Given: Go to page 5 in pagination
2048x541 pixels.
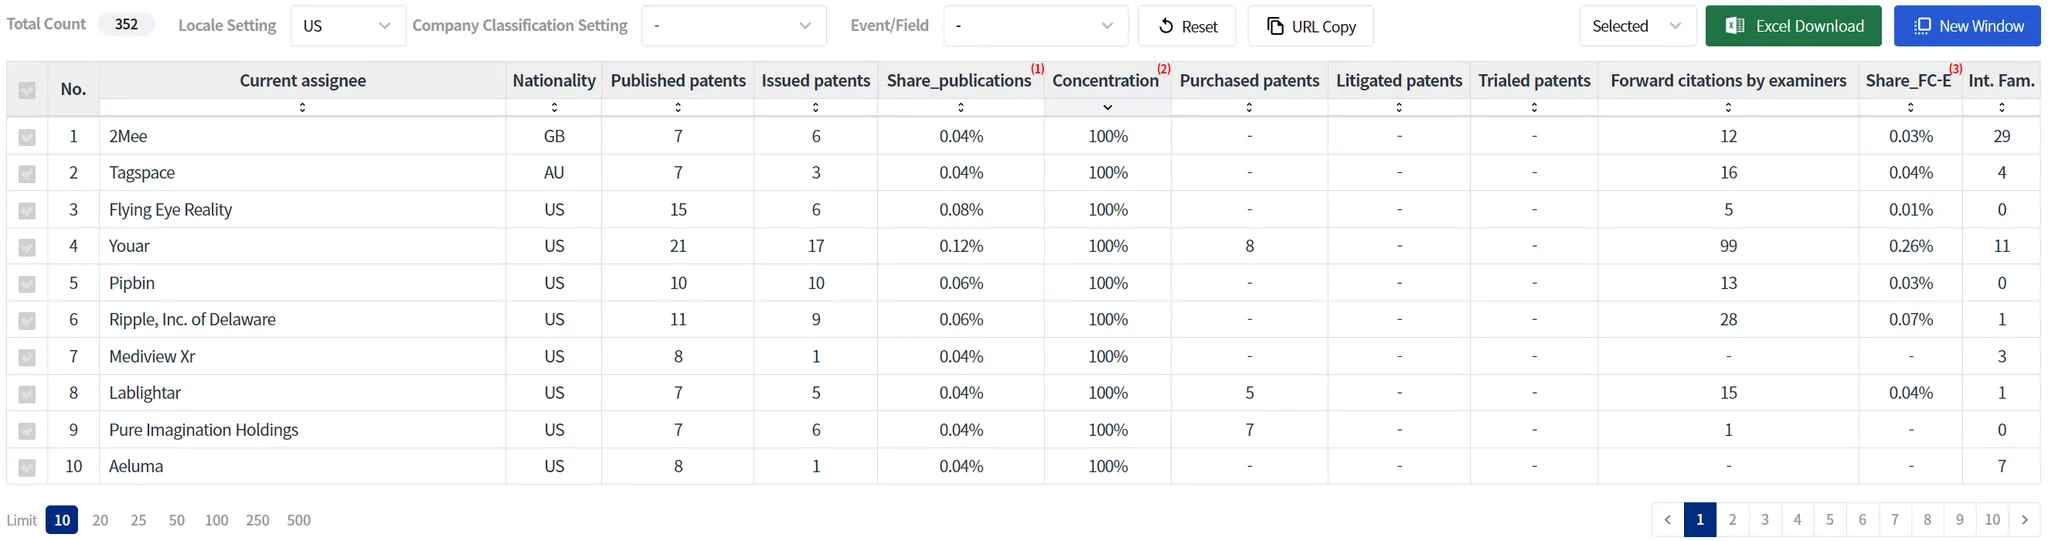Looking at the screenshot, I should (x=1830, y=519).
